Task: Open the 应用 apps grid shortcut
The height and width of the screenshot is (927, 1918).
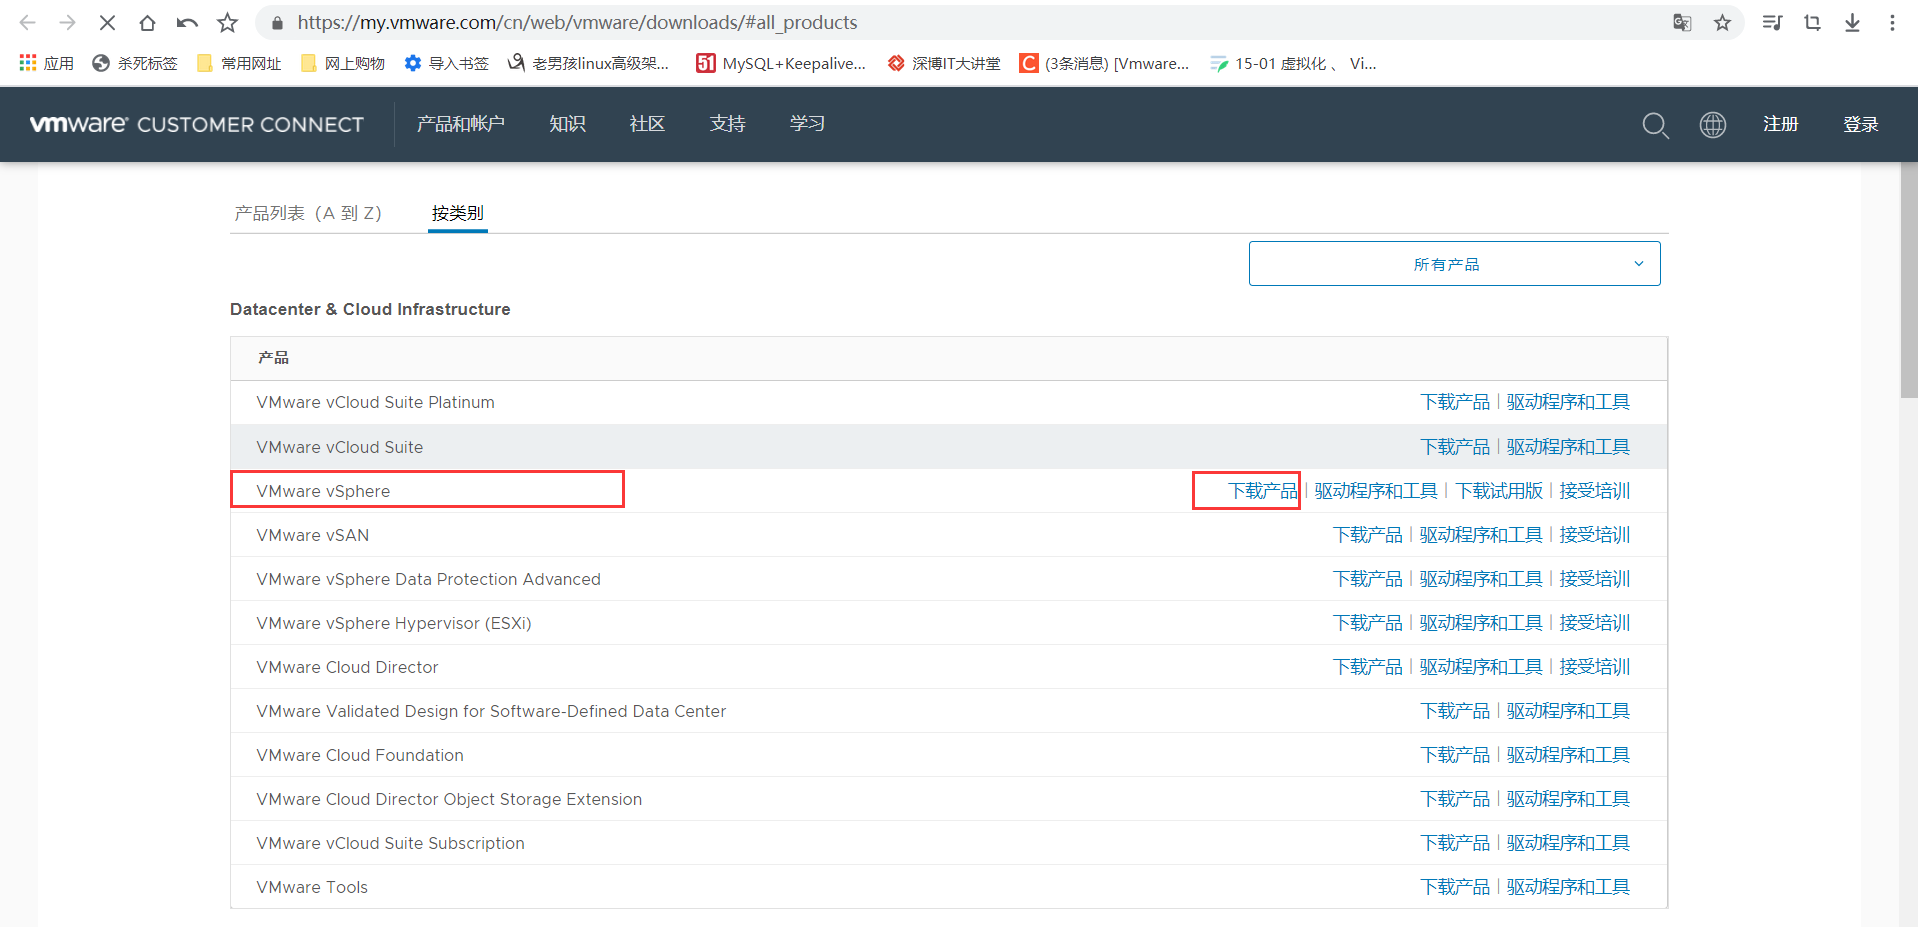Action: point(46,63)
